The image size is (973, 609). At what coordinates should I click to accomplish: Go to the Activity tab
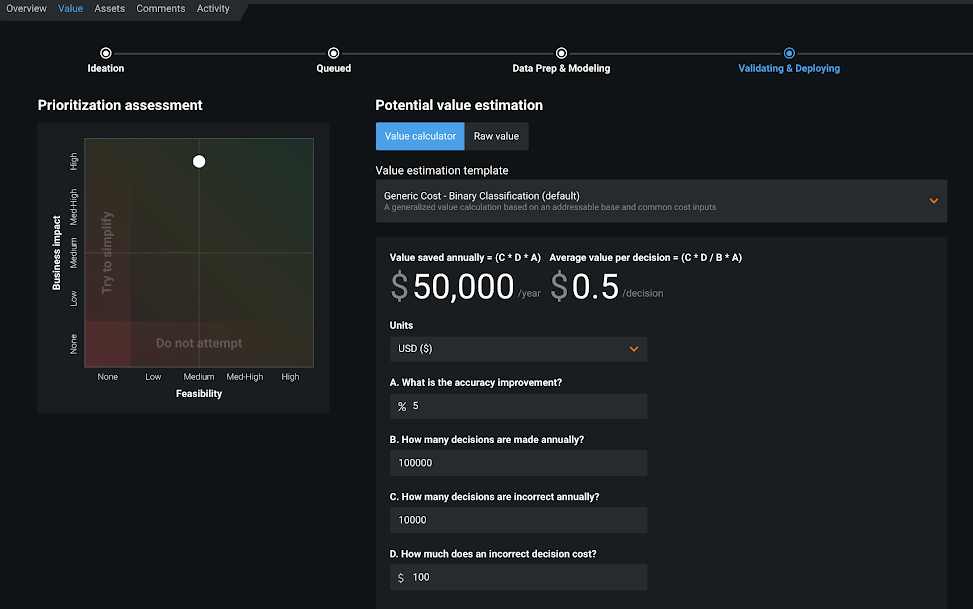213,9
